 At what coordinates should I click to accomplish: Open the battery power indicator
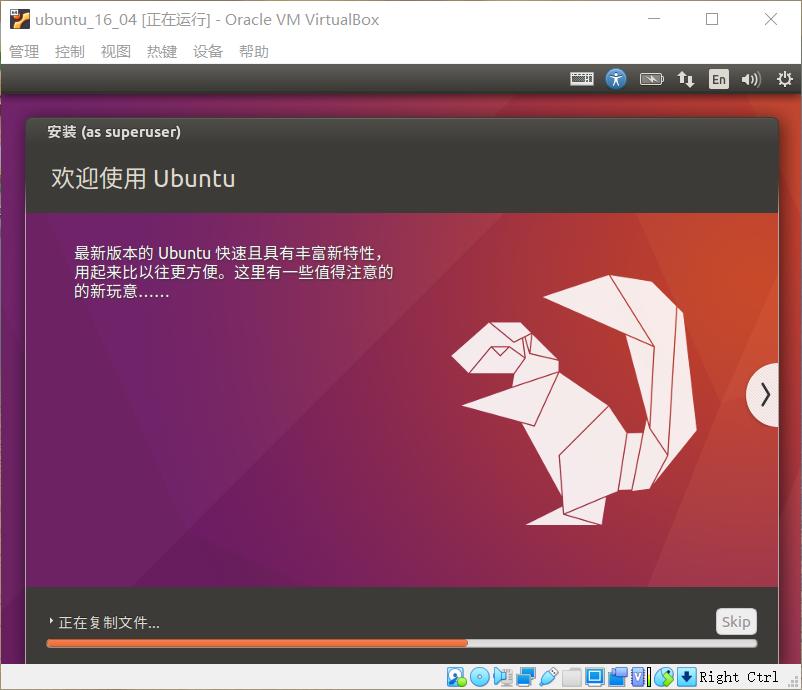click(652, 79)
